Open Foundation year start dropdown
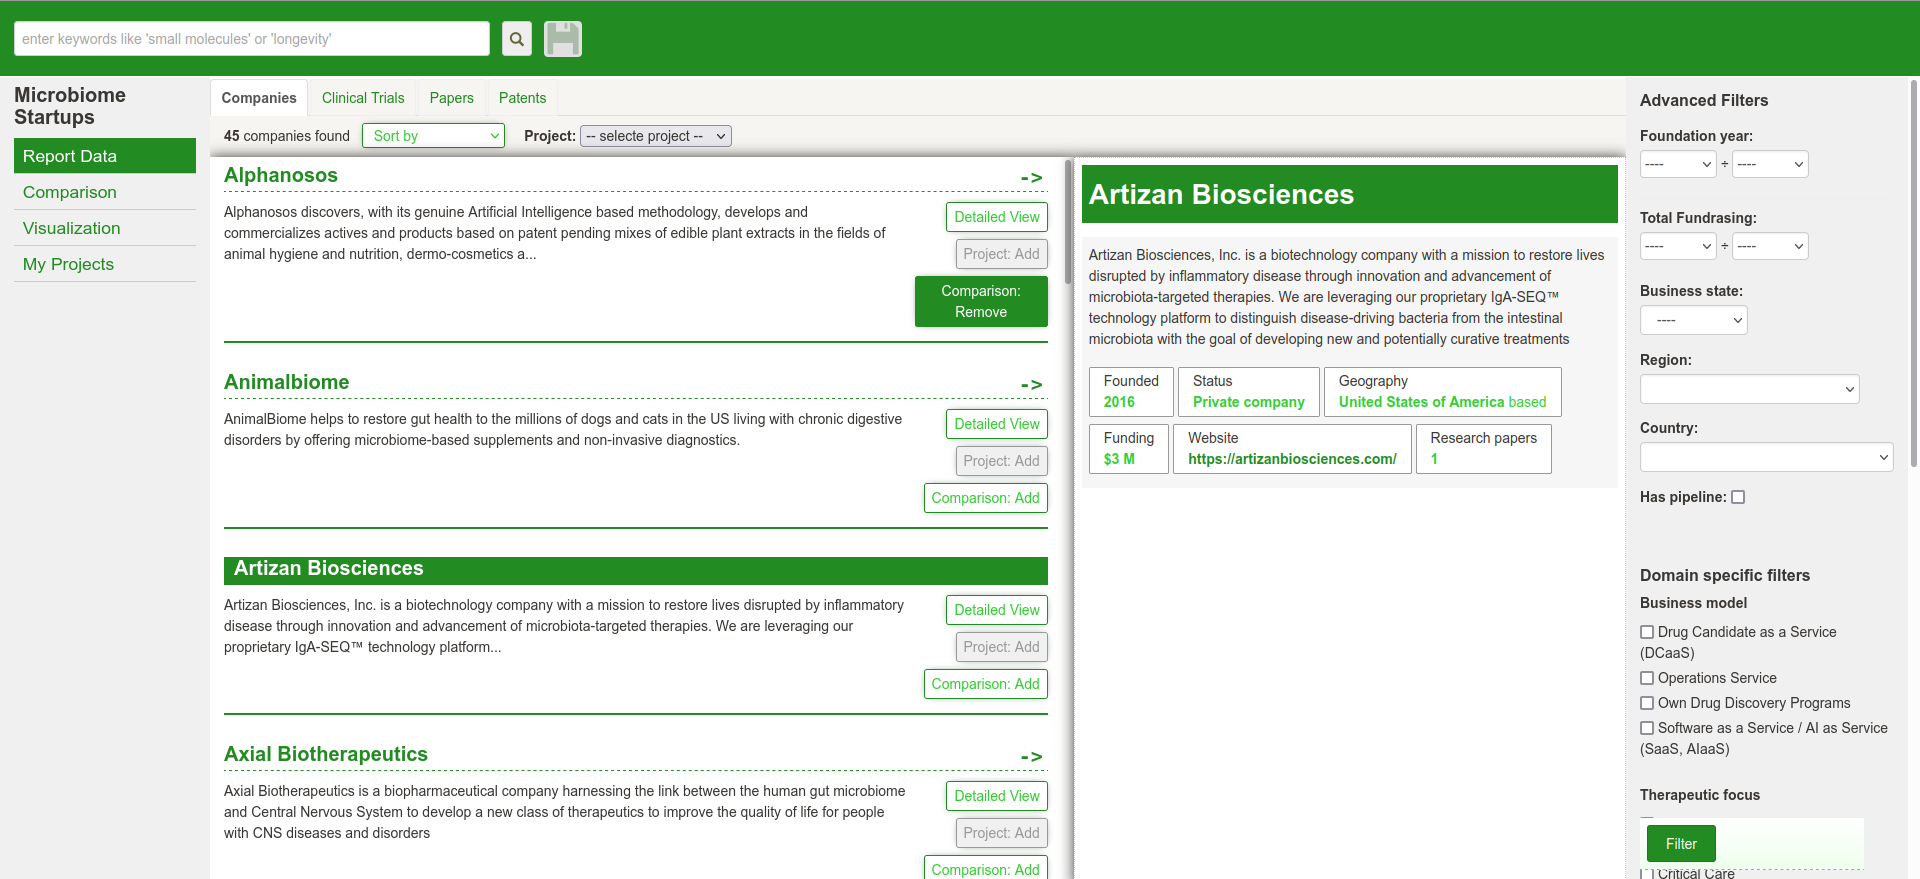1920x879 pixels. 1678,164
